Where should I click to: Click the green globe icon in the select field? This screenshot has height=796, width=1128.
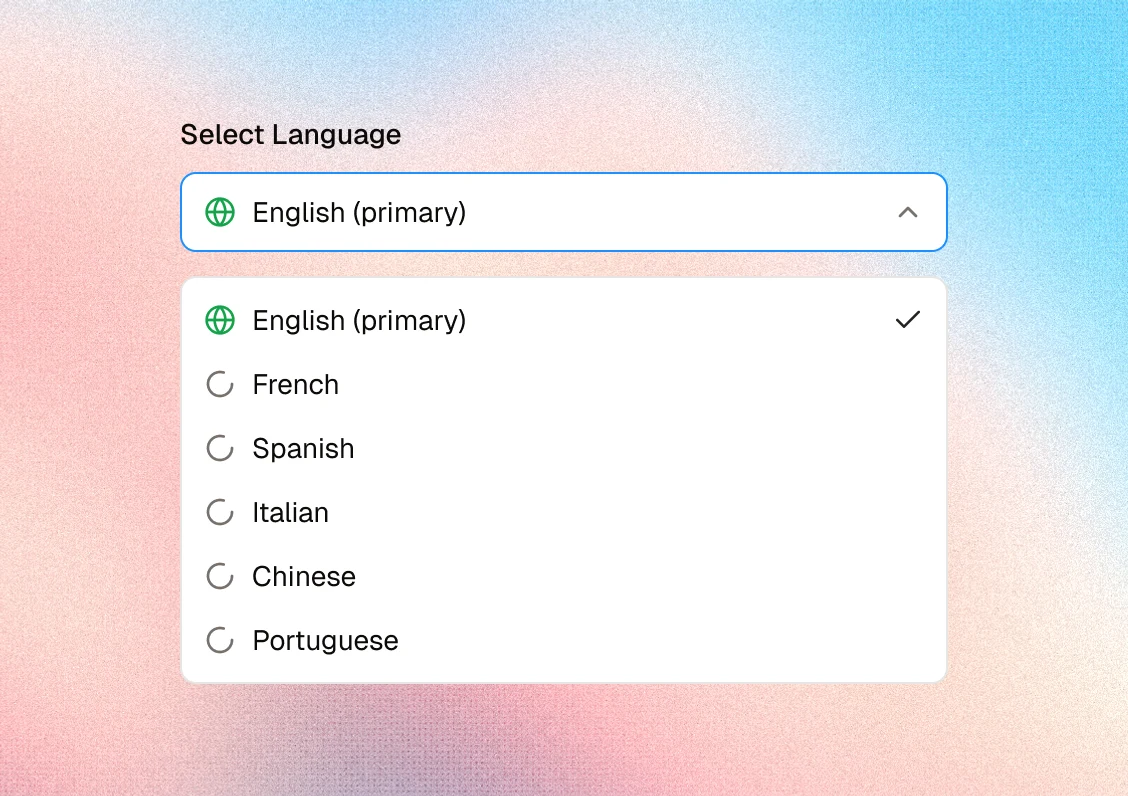(220, 212)
